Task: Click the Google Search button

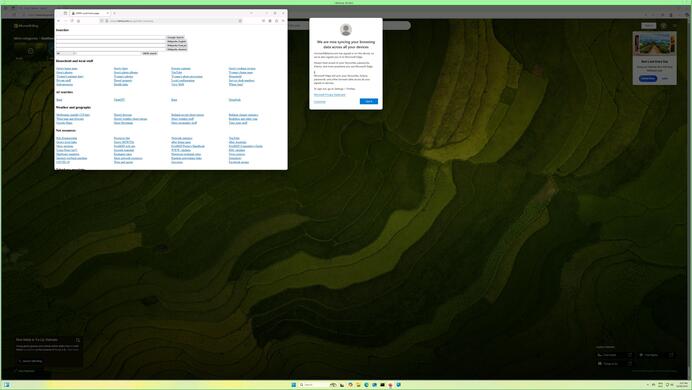Action: tap(175, 38)
